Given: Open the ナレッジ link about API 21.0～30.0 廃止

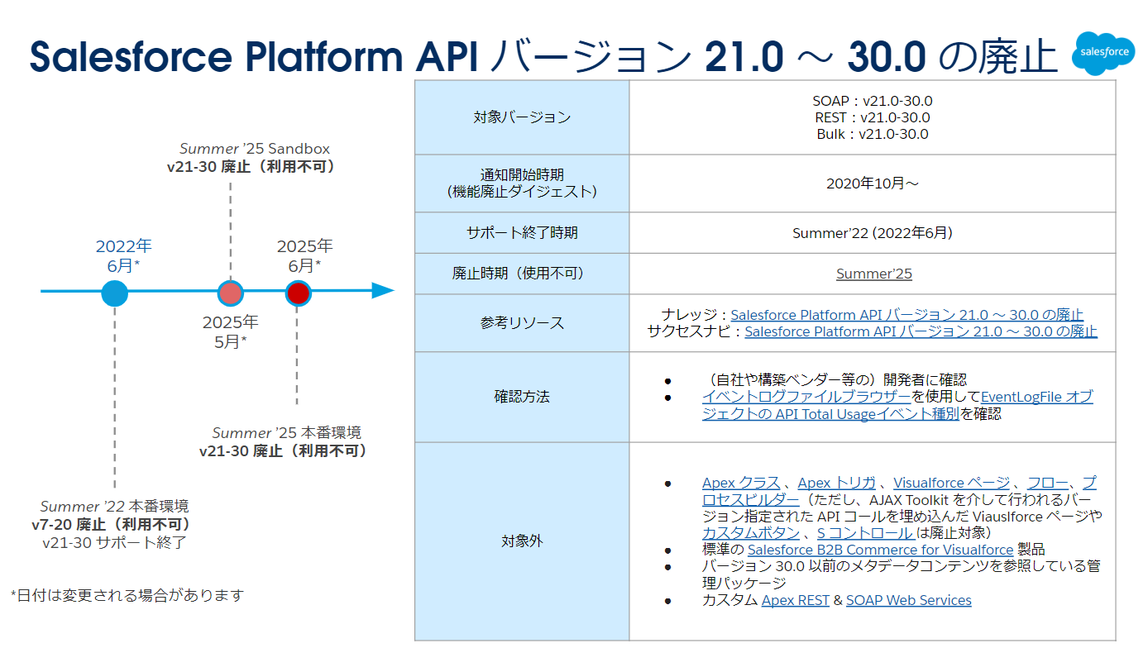Looking at the screenshot, I should [x=906, y=315].
